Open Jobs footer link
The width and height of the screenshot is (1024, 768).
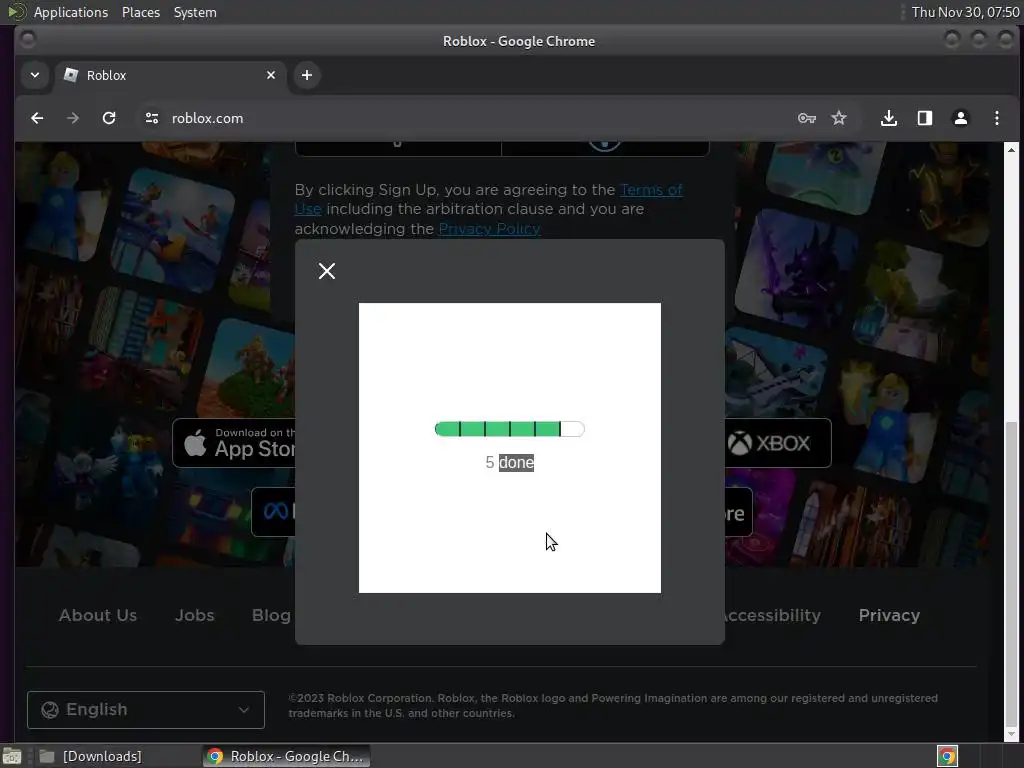[x=195, y=615]
